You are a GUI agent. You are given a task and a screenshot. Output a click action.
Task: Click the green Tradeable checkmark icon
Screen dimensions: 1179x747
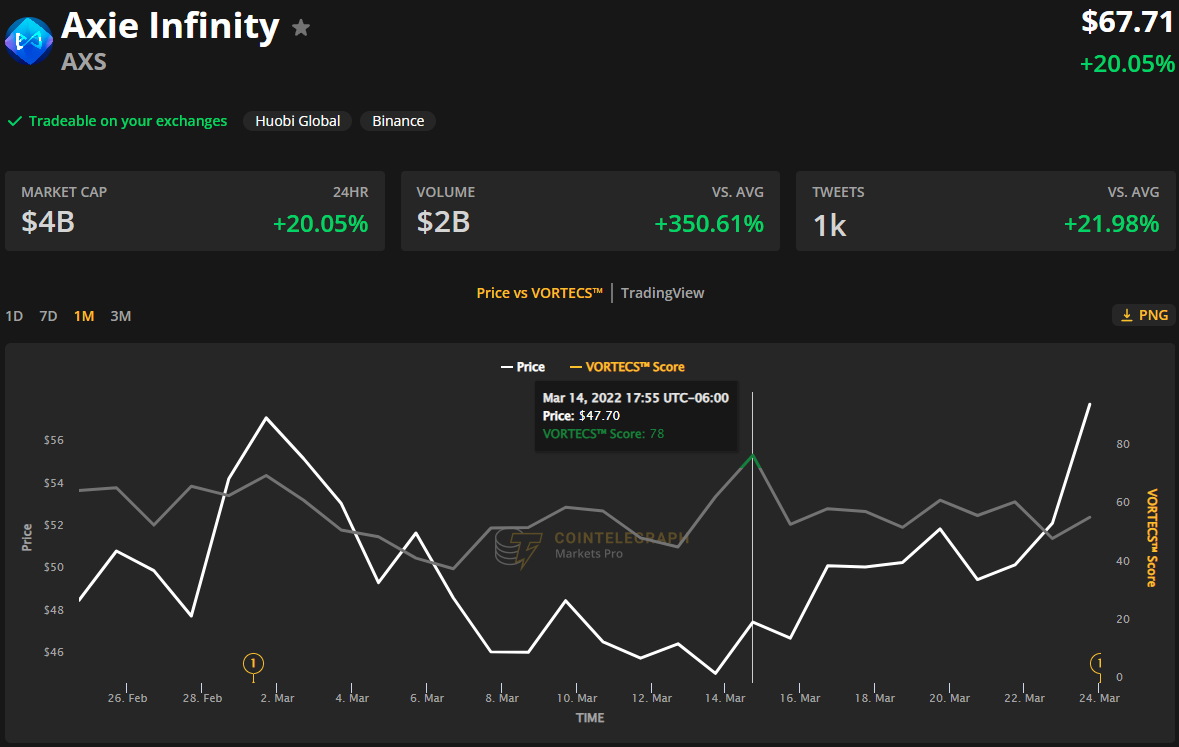[14, 121]
